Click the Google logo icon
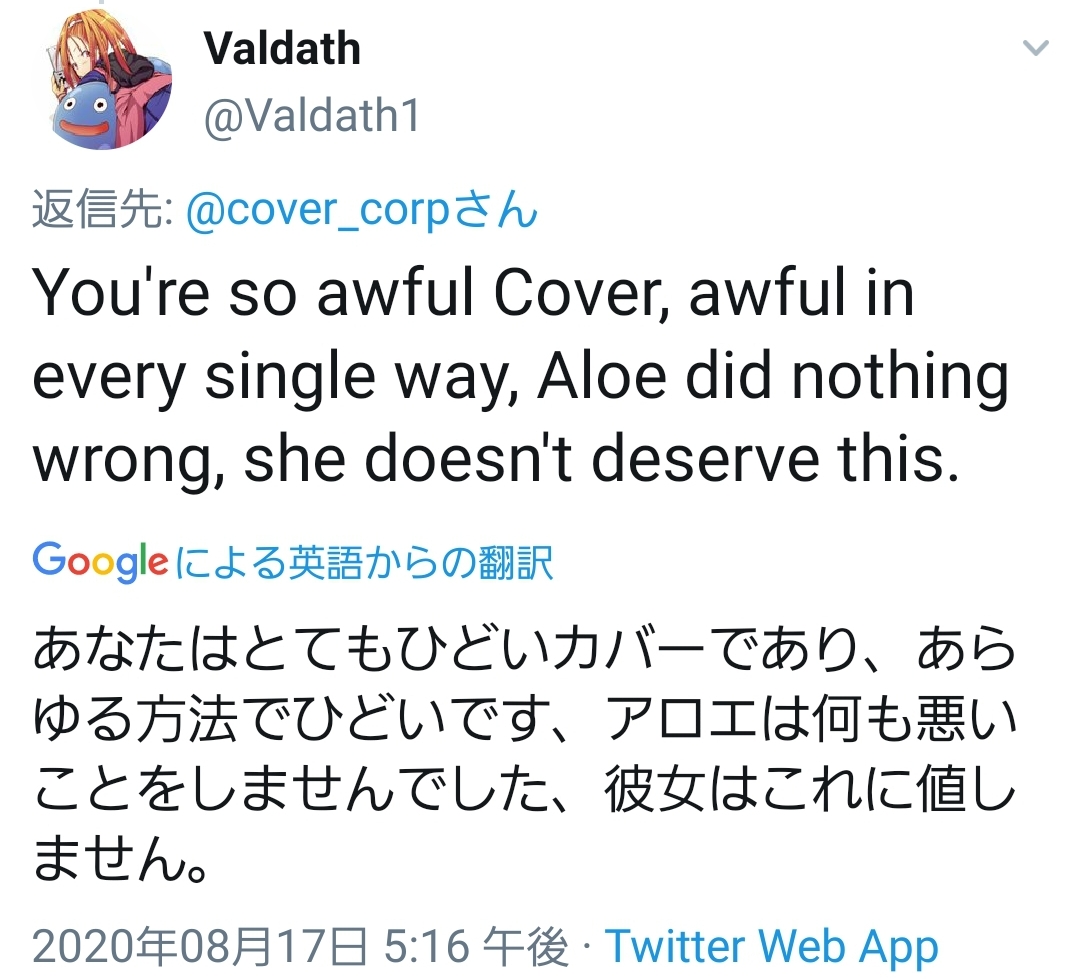Image resolution: width=1080 pixels, height=979 pixels. coord(100,561)
